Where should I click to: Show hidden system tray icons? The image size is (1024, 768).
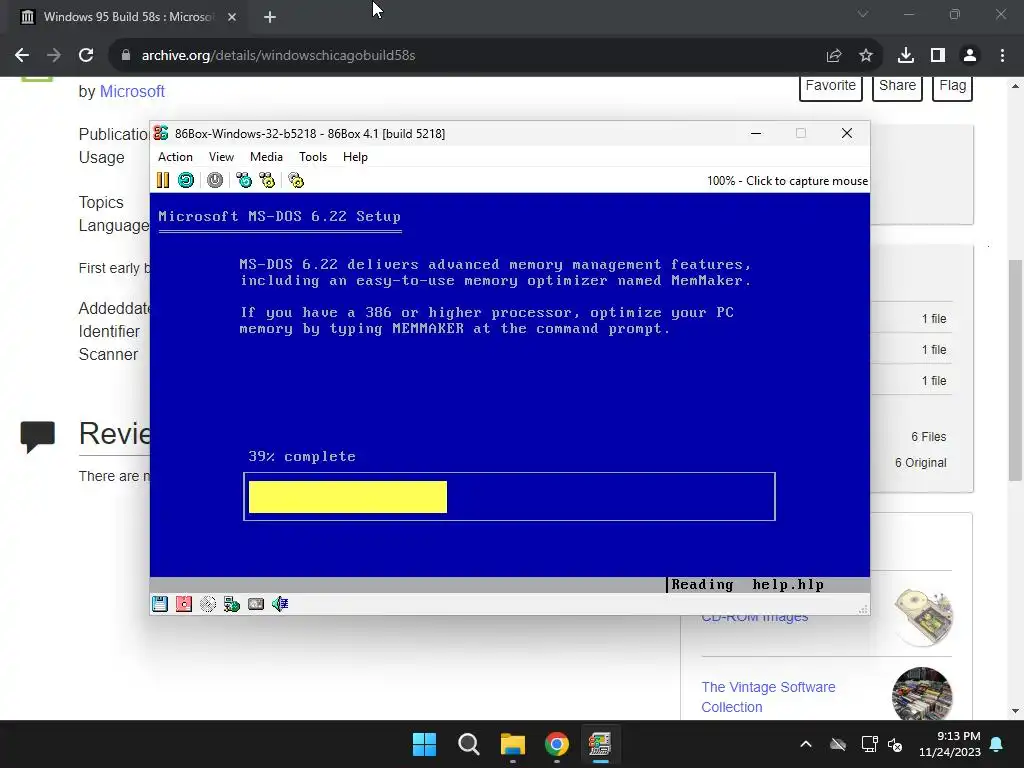806,744
